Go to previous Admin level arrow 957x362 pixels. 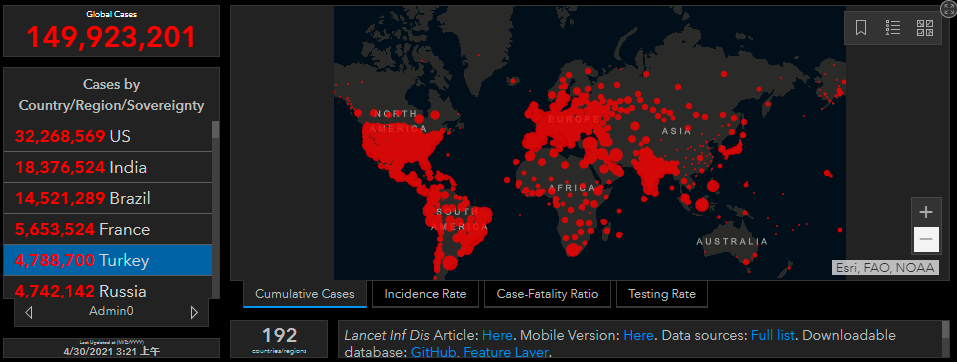[29, 313]
